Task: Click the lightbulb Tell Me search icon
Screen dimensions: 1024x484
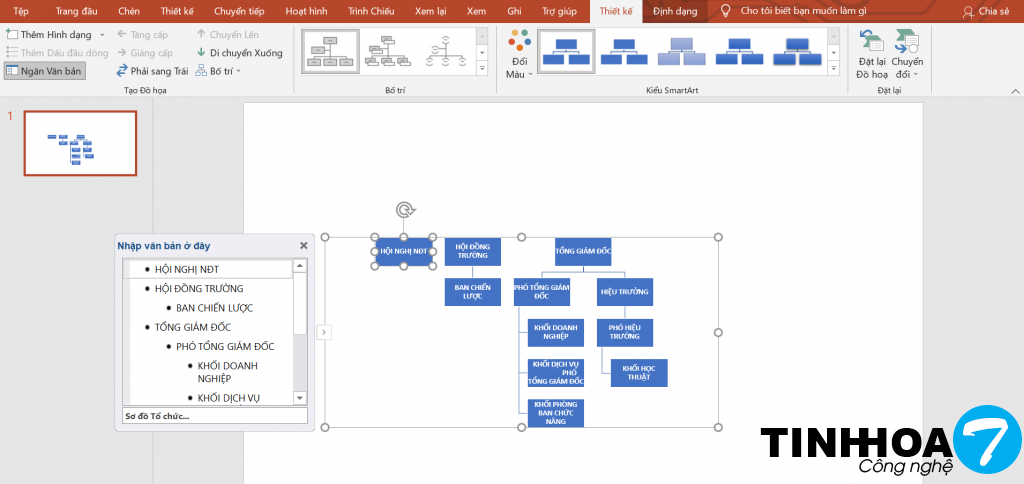Action: pos(726,10)
